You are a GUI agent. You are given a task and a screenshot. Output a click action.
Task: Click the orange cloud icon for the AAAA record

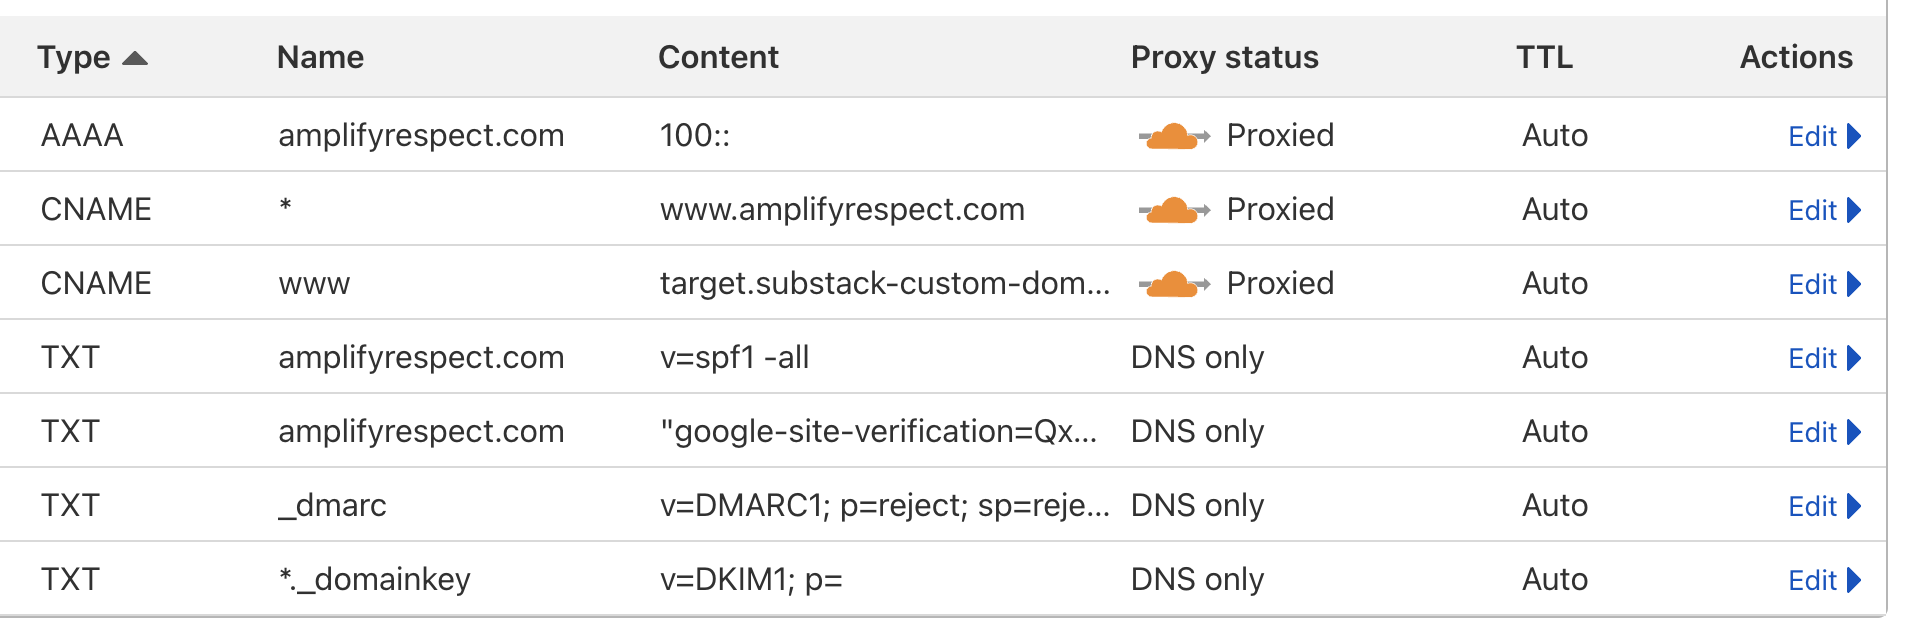(x=1174, y=136)
